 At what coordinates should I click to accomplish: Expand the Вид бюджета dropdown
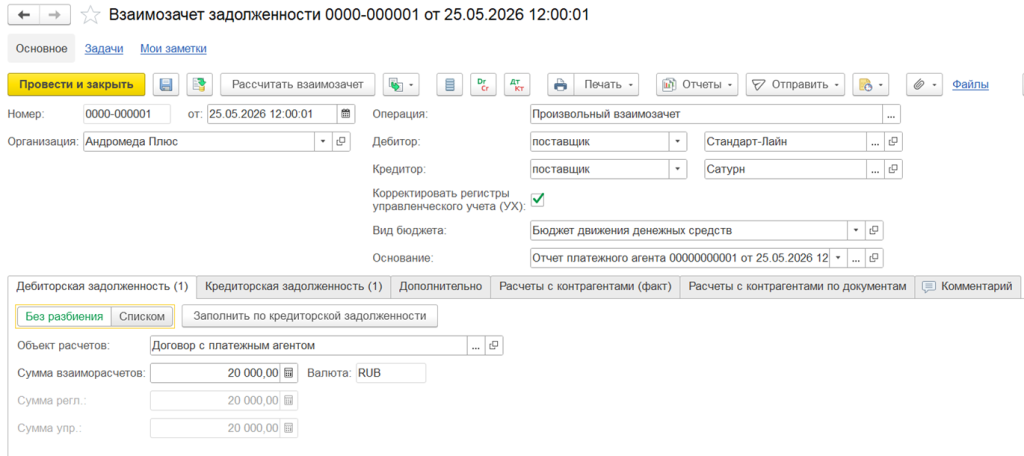(856, 230)
